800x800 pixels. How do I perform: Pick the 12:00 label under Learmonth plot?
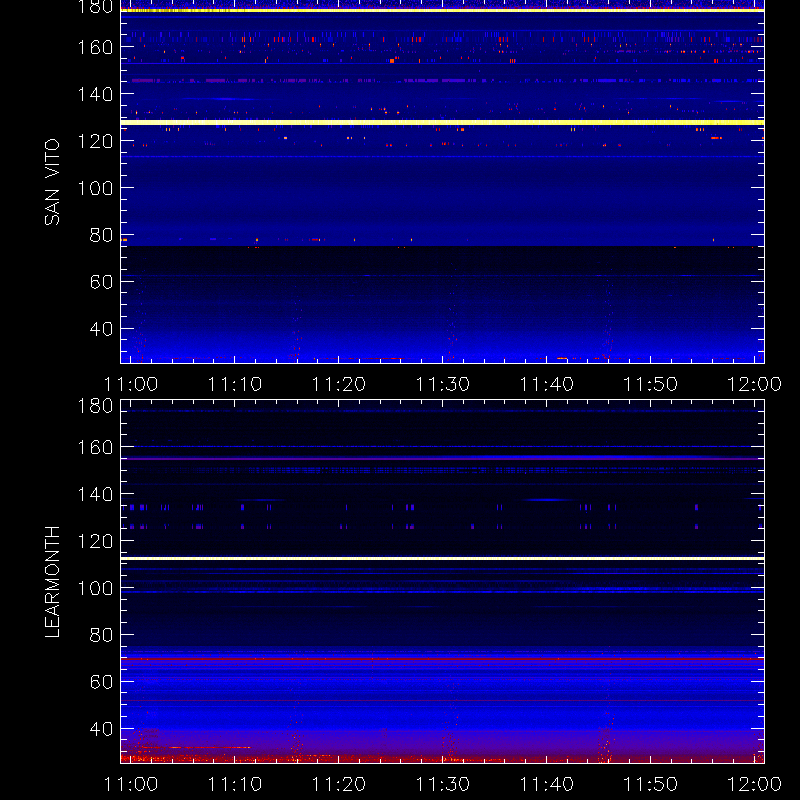pyautogui.click(x=755, y=784)
